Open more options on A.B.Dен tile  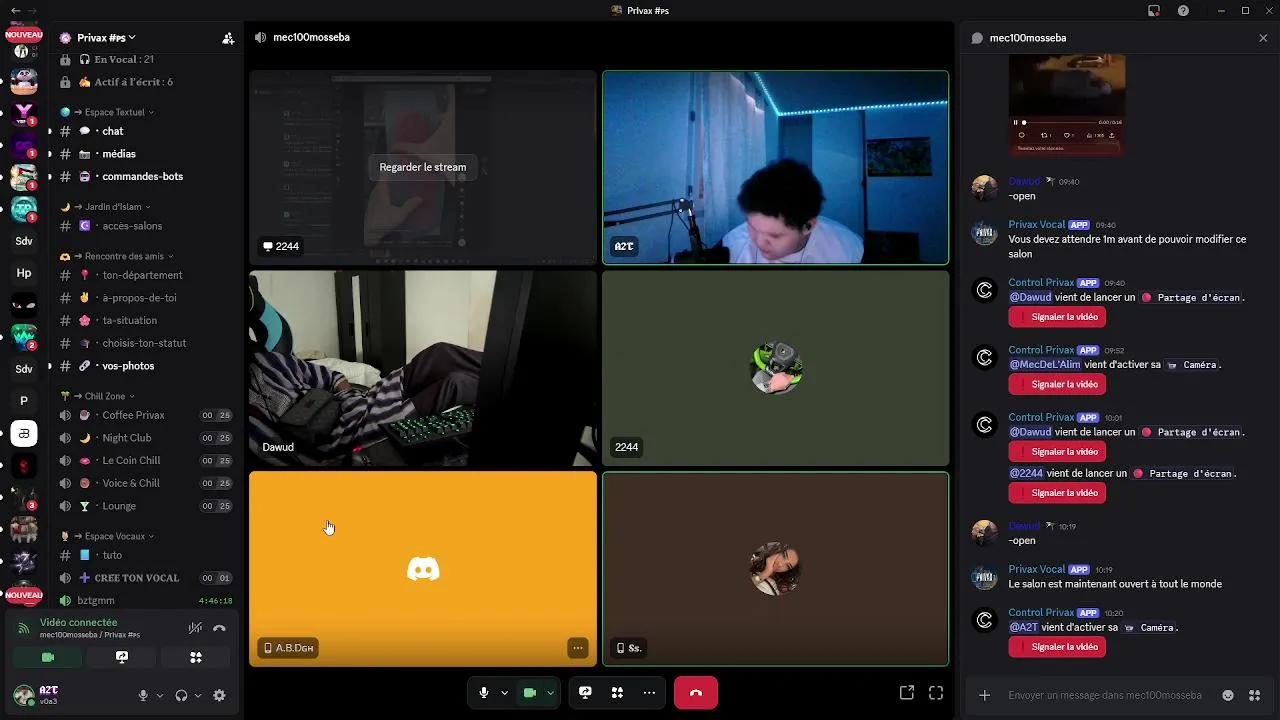578,648
